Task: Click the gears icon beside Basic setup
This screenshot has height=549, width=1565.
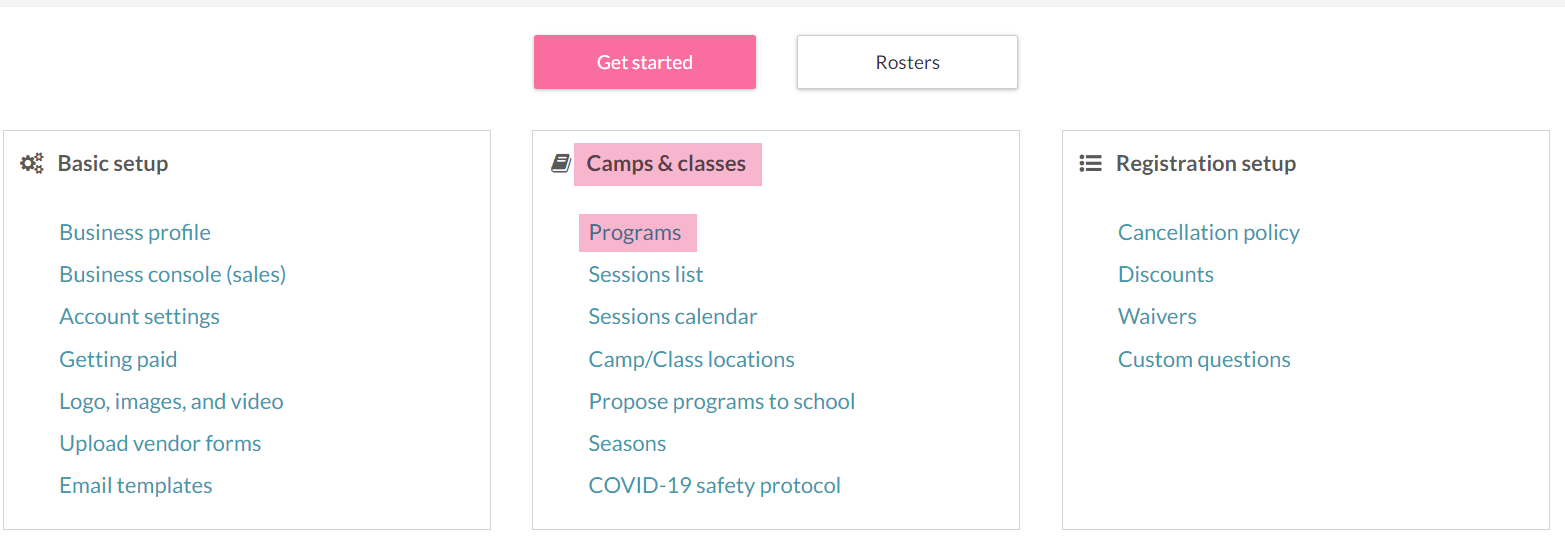Action: pyautogui.click(x=32, y=164)
